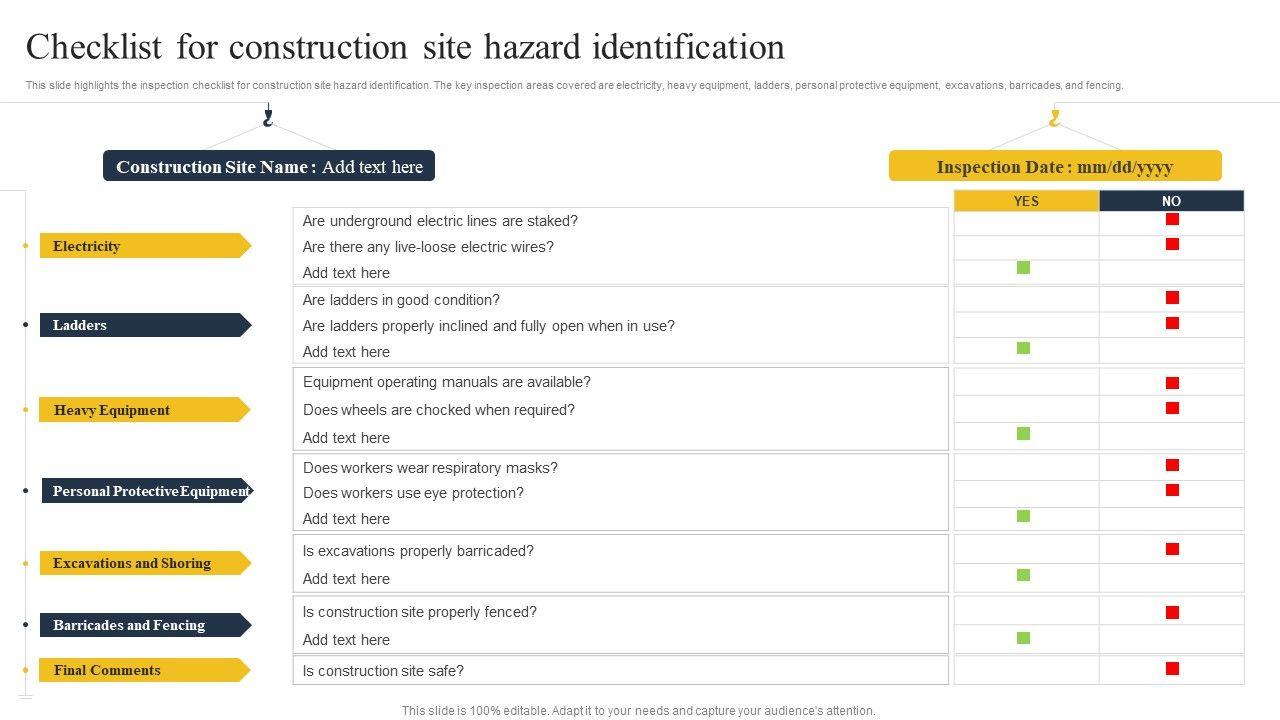The height and width of the screenshot is (720, 1280).
Task: Click the Construction Site Name field
Action: point(269,167)
